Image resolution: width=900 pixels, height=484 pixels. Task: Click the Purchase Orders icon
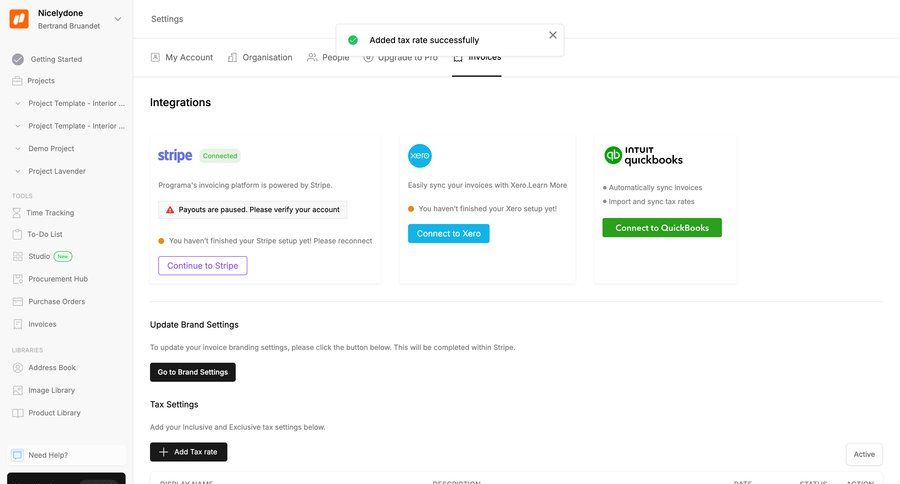[18, 301]
